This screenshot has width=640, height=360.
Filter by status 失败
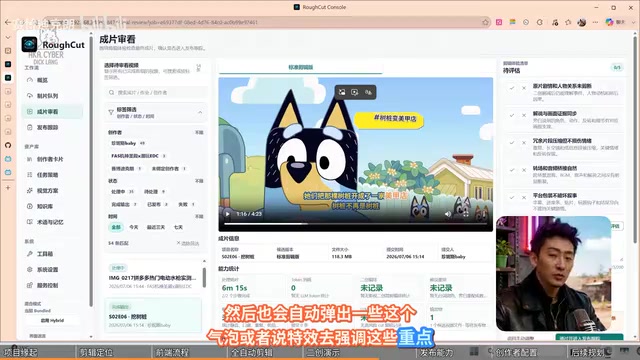[186, 204]
